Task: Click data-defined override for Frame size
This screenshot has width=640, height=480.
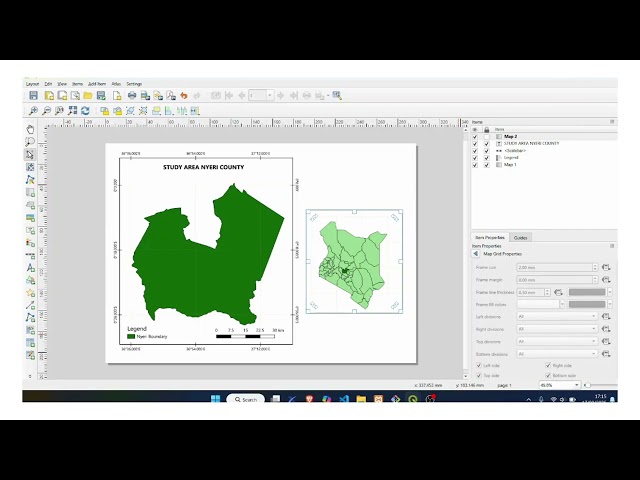Action: (x=606, y=267)
